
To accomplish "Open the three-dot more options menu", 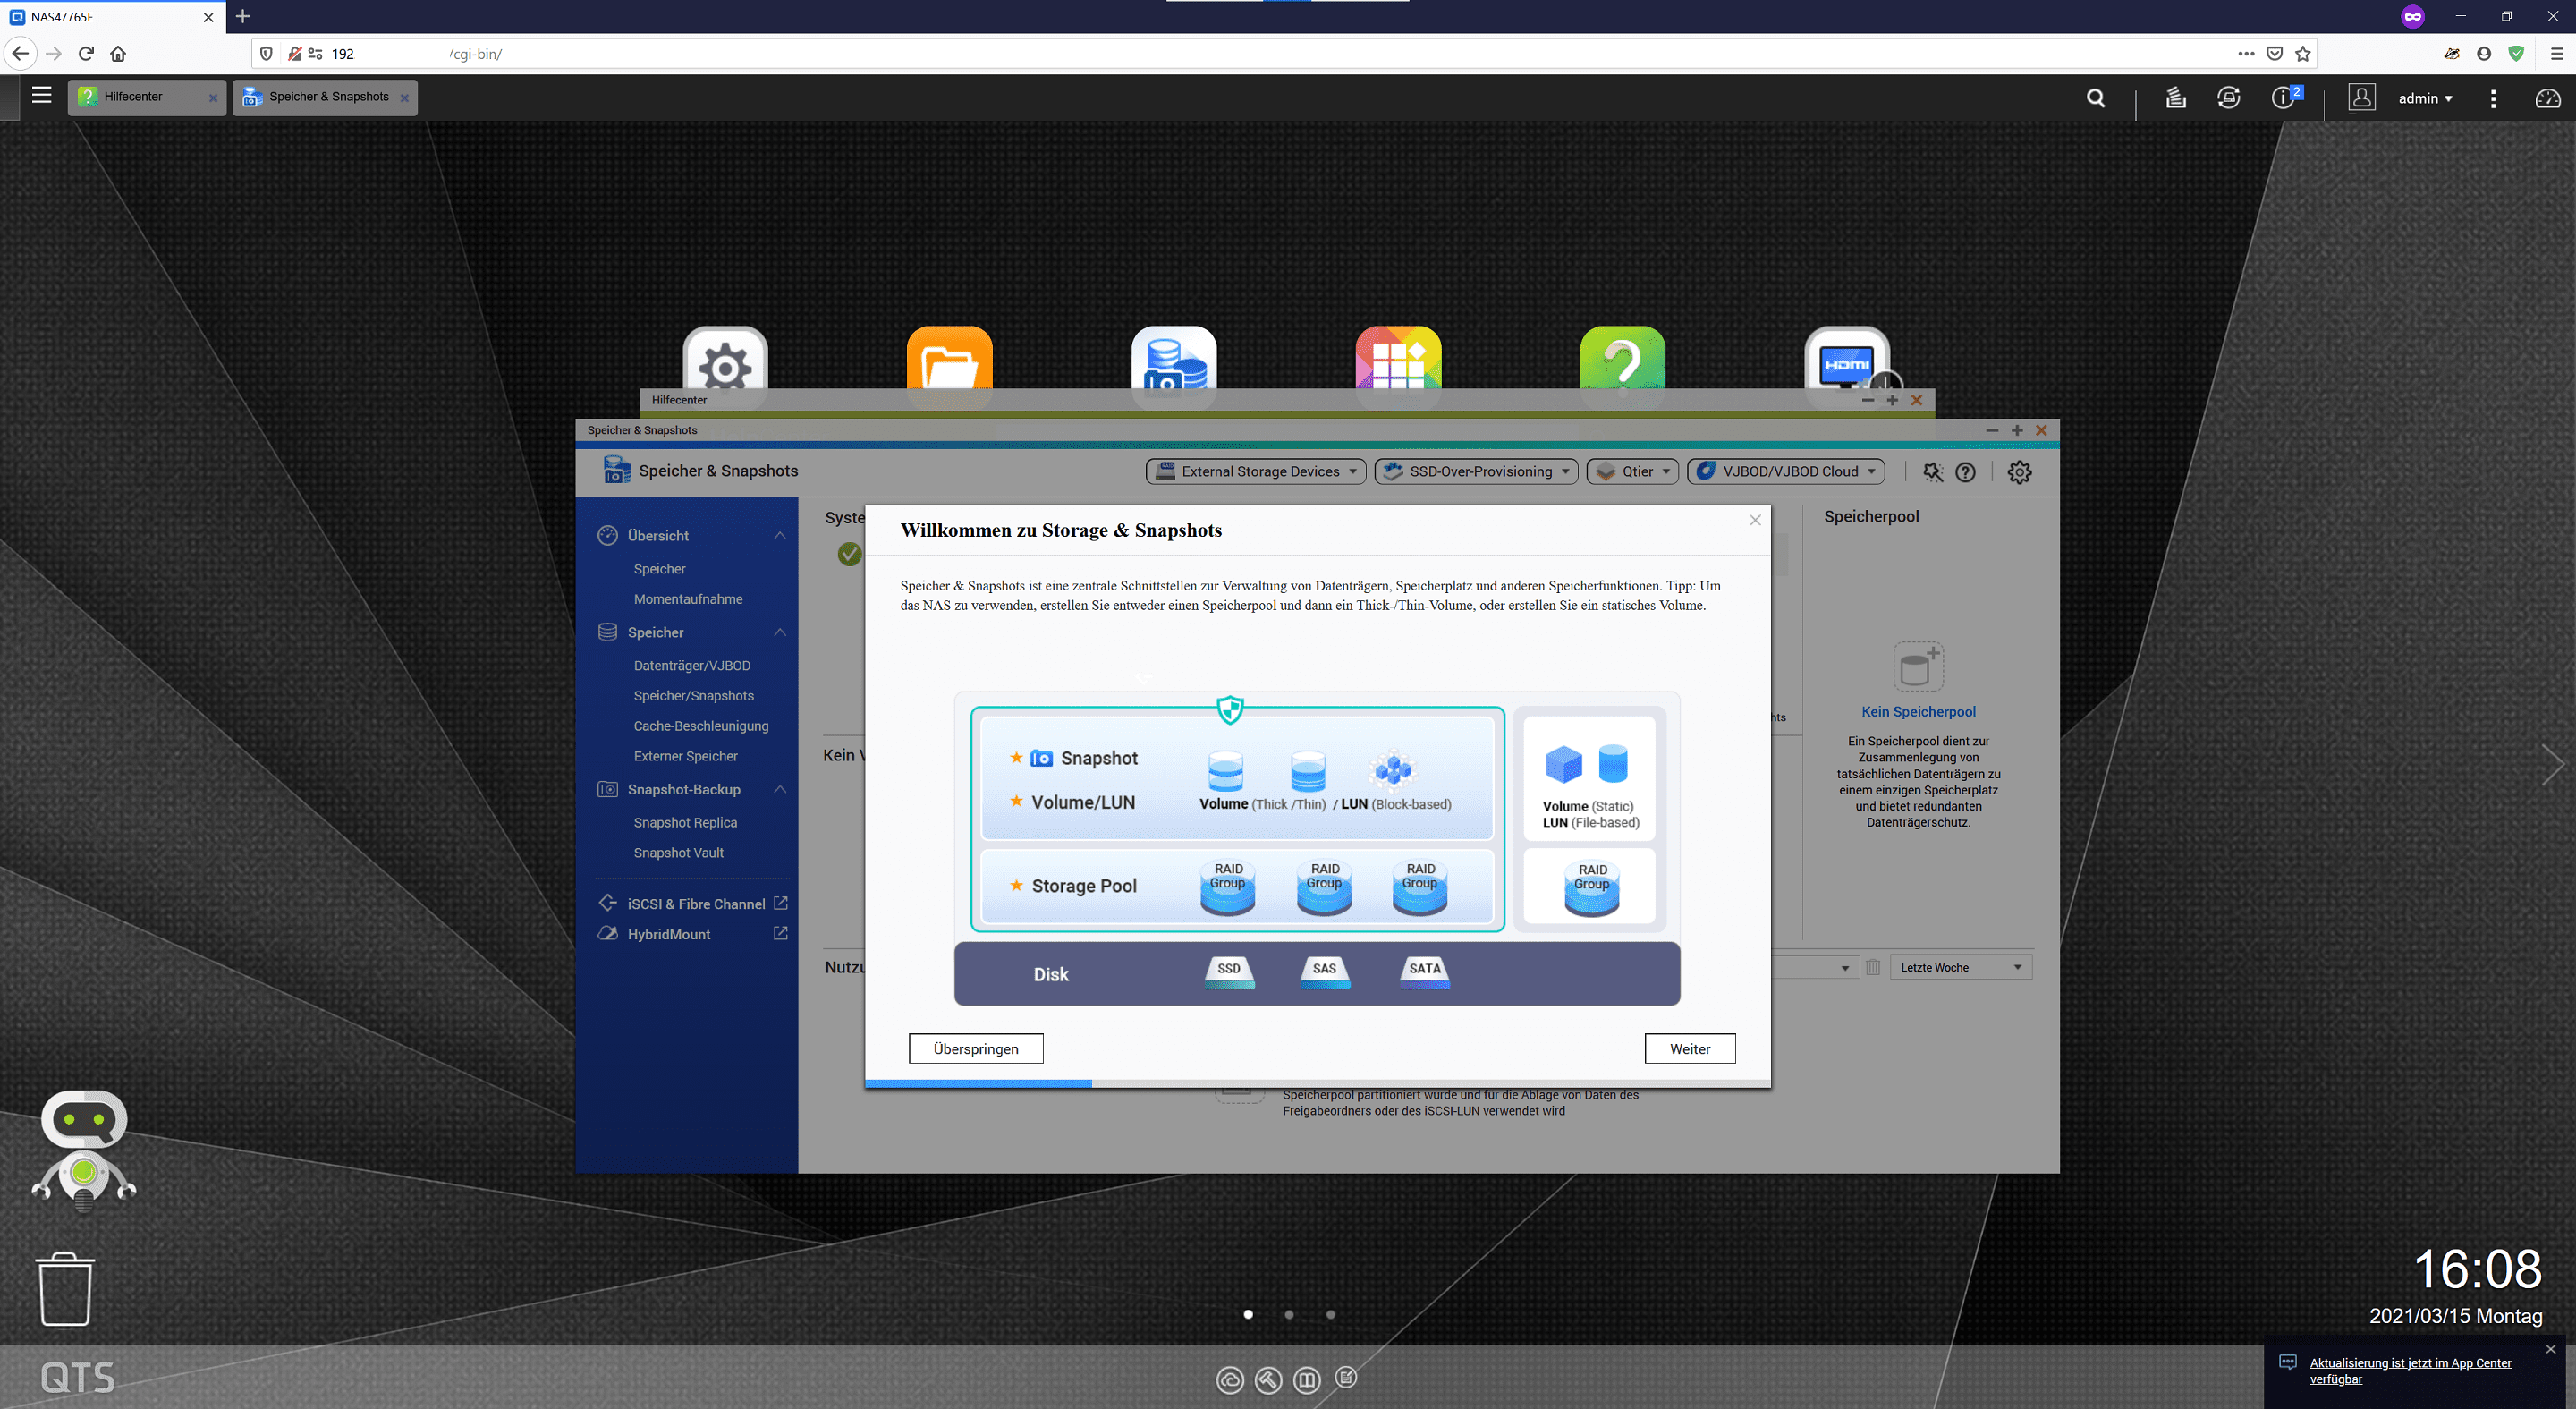I will 2493,98.
